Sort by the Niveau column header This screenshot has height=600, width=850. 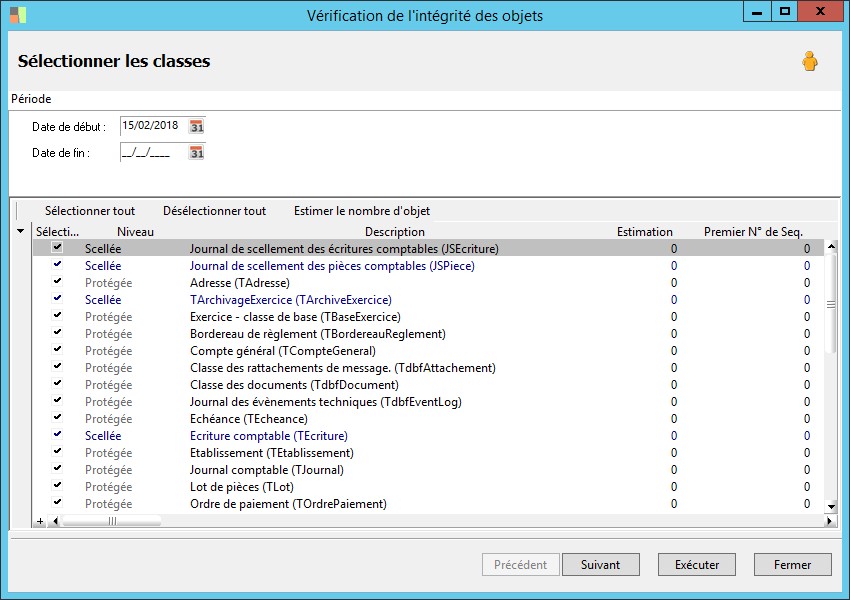pyautogui.click(x=135, y=231)
